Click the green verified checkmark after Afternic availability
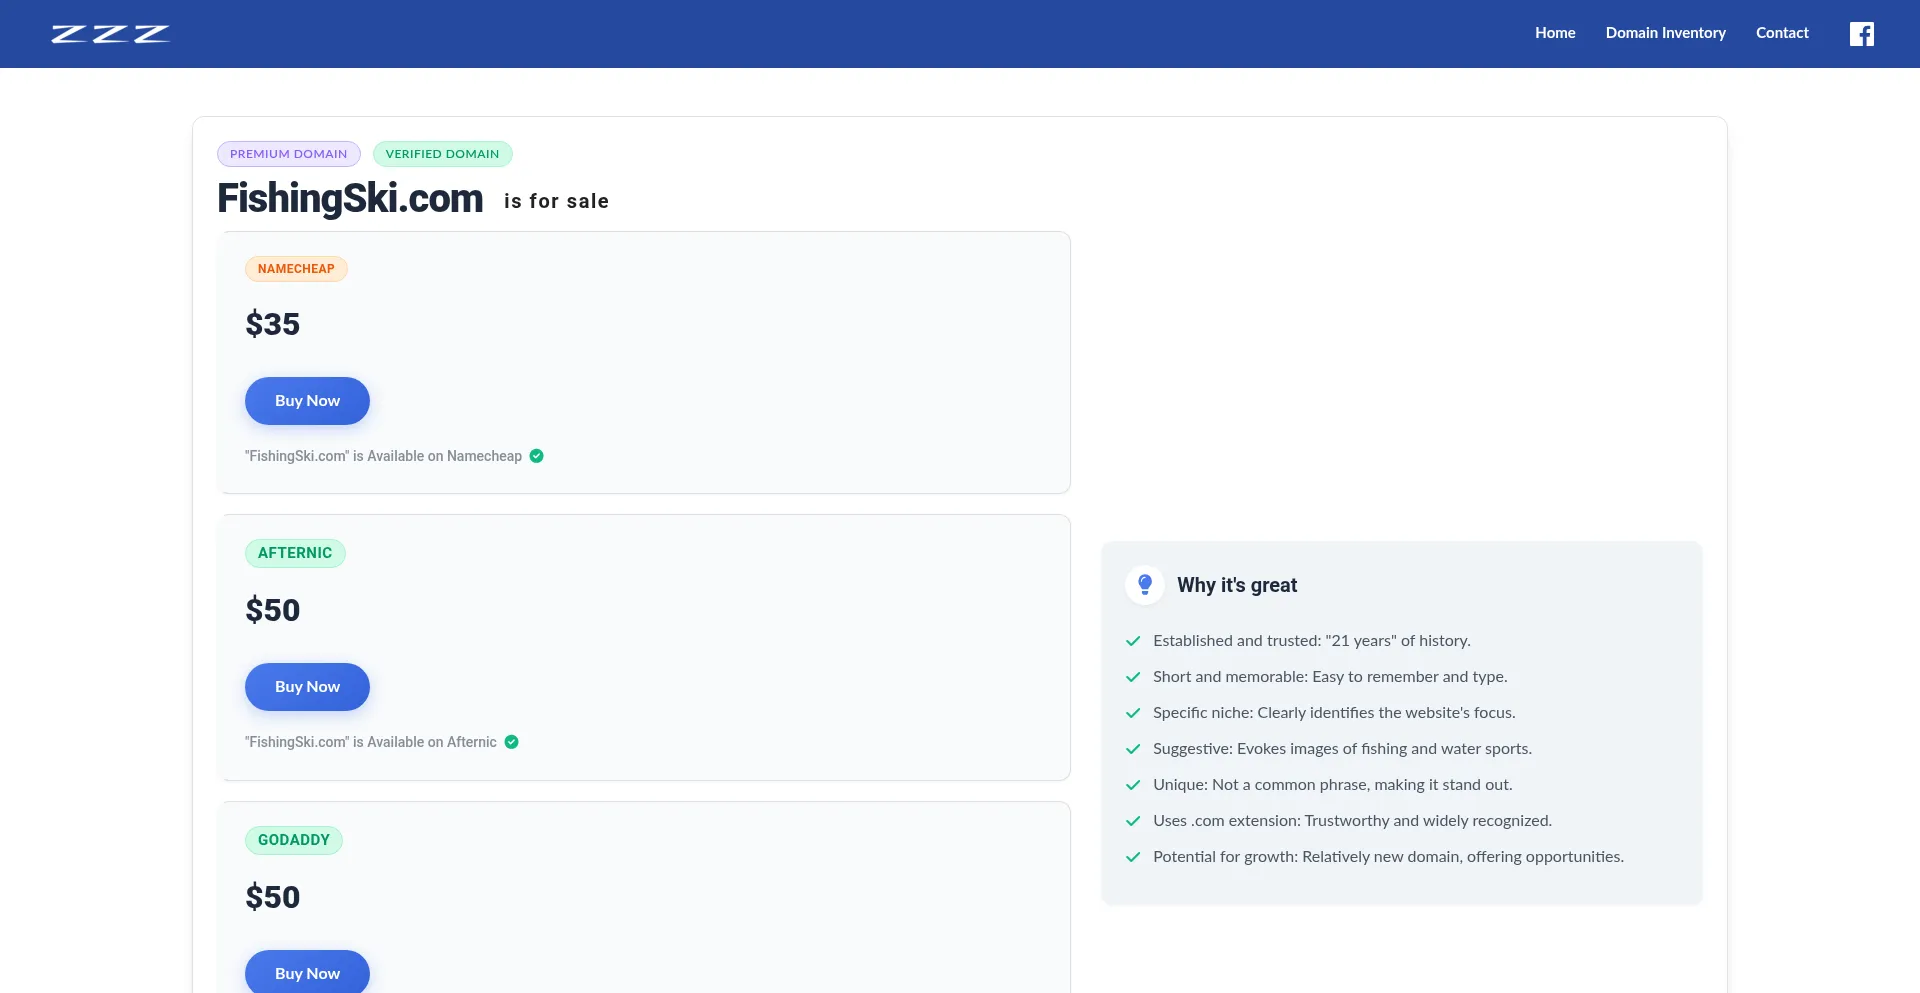The height and width of the screenshot is (993, 1920). point(512,742)
